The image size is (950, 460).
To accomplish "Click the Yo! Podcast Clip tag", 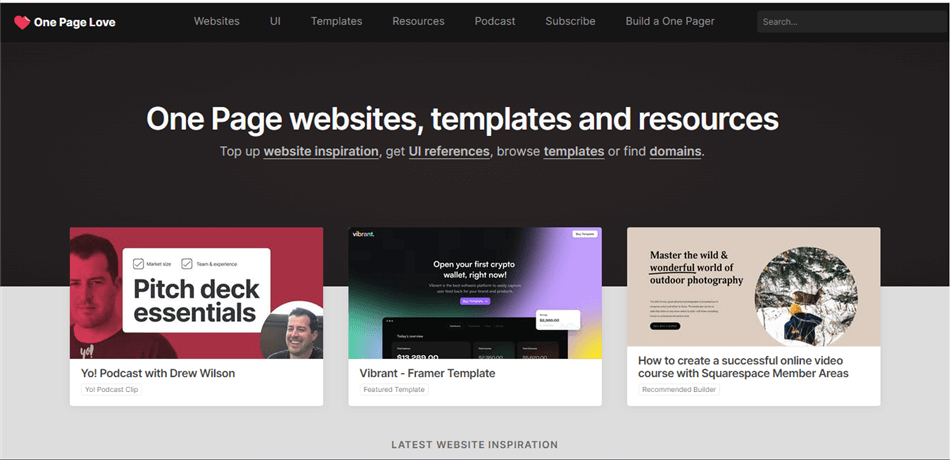I will pos(111,389).
